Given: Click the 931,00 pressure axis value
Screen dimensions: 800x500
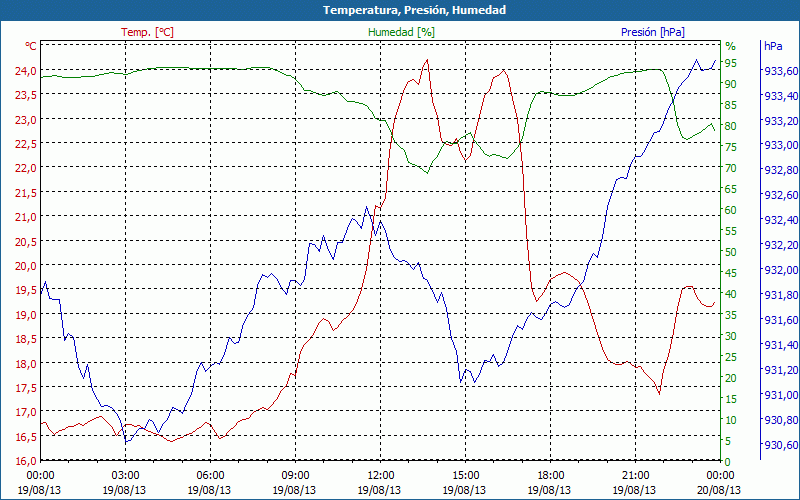Looking at the screenshot, I should (781, 395).
